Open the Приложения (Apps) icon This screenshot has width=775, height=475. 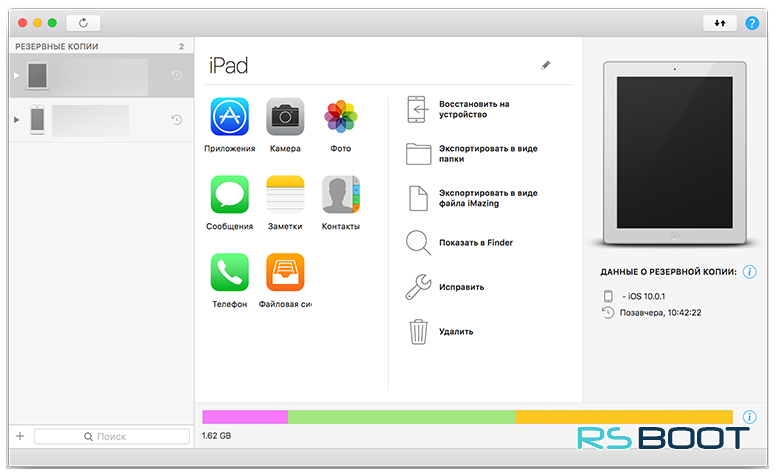[x=229, y=117]
